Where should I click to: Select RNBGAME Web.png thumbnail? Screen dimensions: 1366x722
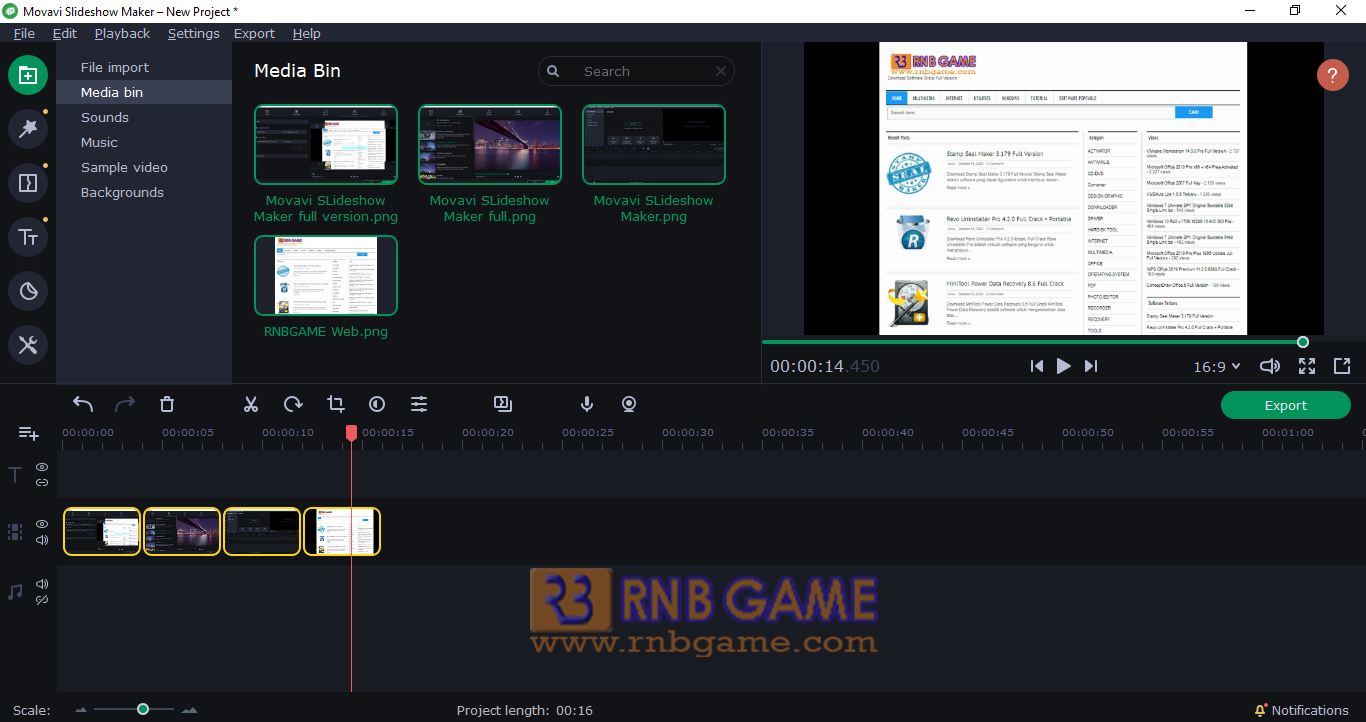pos(326,275)
